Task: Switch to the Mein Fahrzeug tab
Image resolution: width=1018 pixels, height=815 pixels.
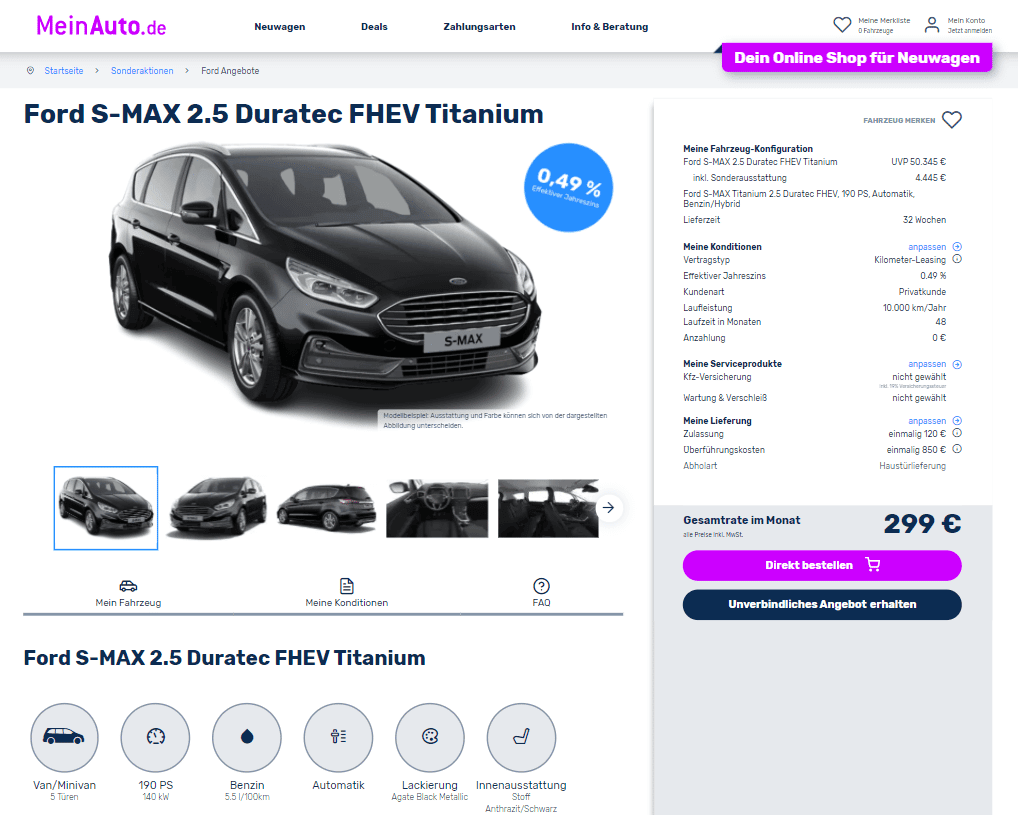Action: pos(129,594)
